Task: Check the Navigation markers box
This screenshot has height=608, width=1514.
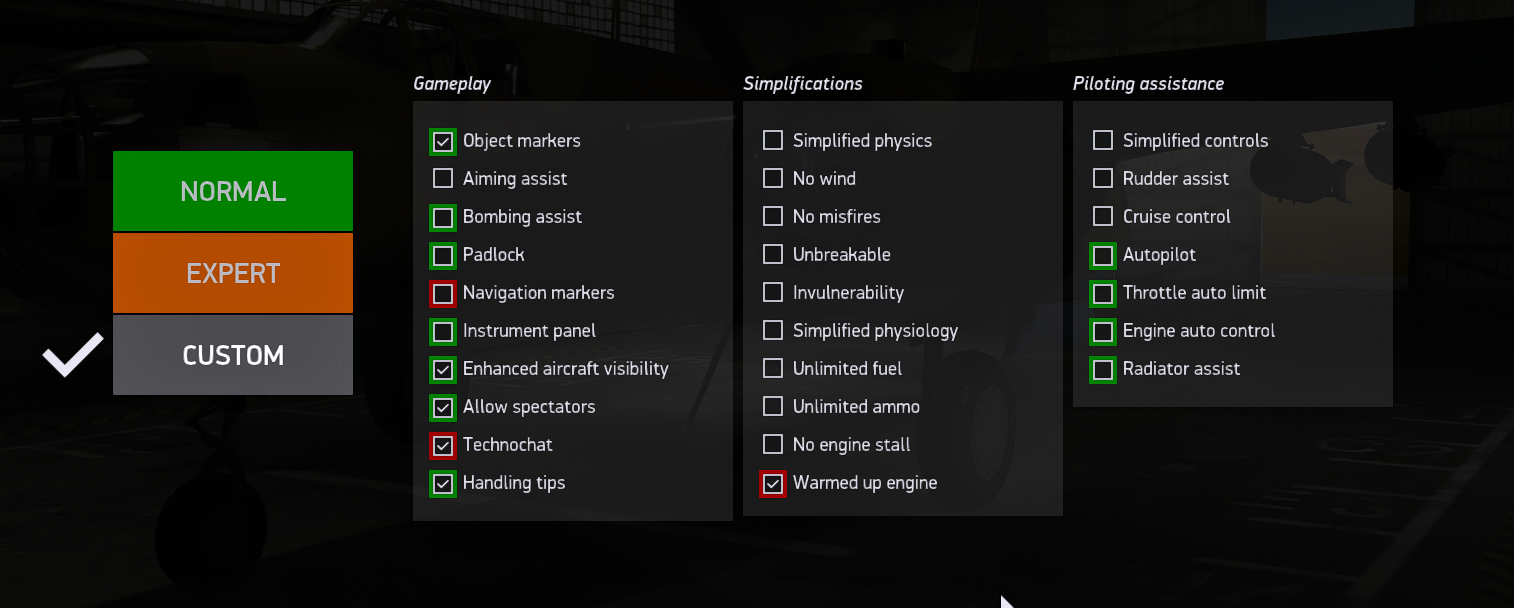Action: pos(443,293)
